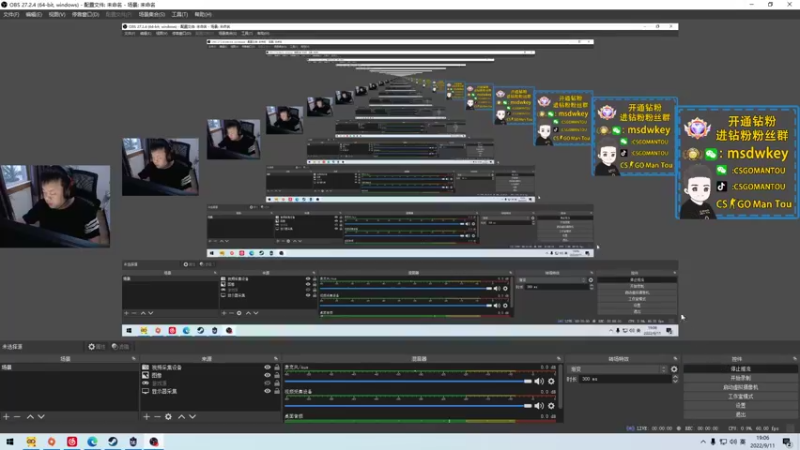
Task: Enable 工作室模式 studio mode
Action: (740, 396)
